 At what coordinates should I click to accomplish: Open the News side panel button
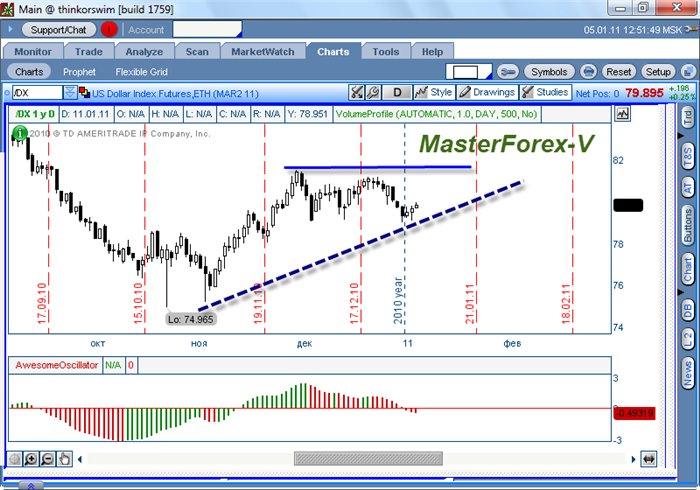688,374
